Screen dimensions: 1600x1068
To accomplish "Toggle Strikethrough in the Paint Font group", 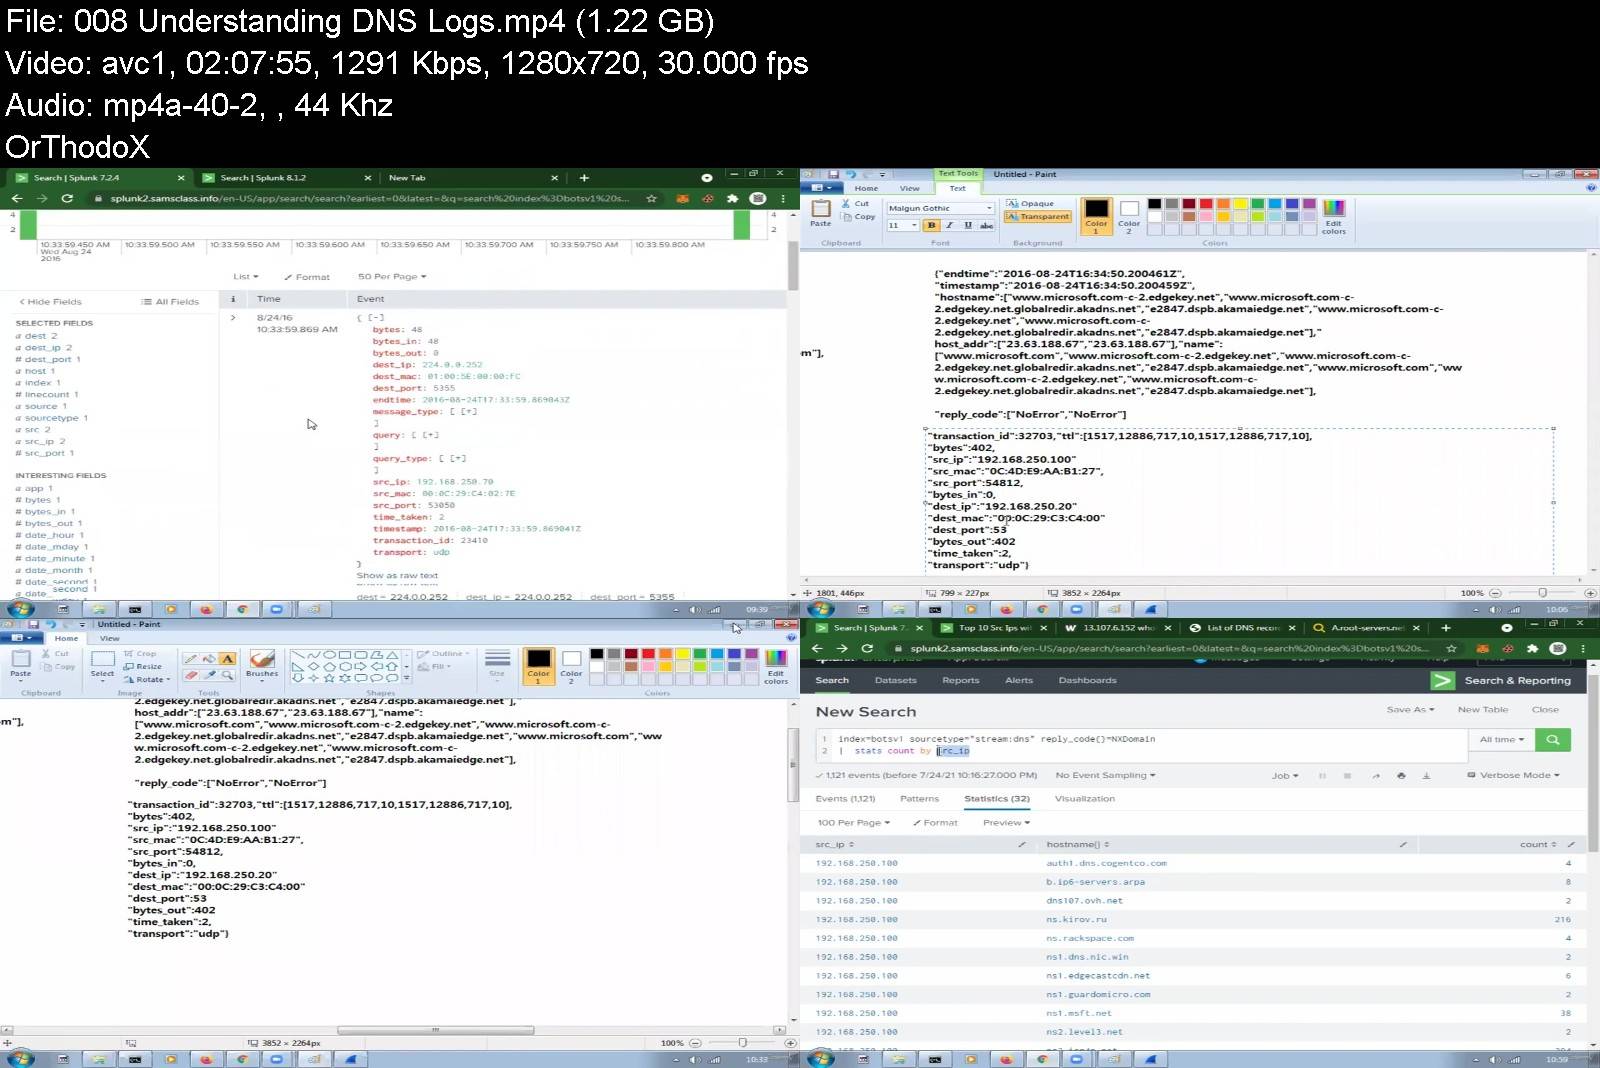I will click(x=986, y=225).
